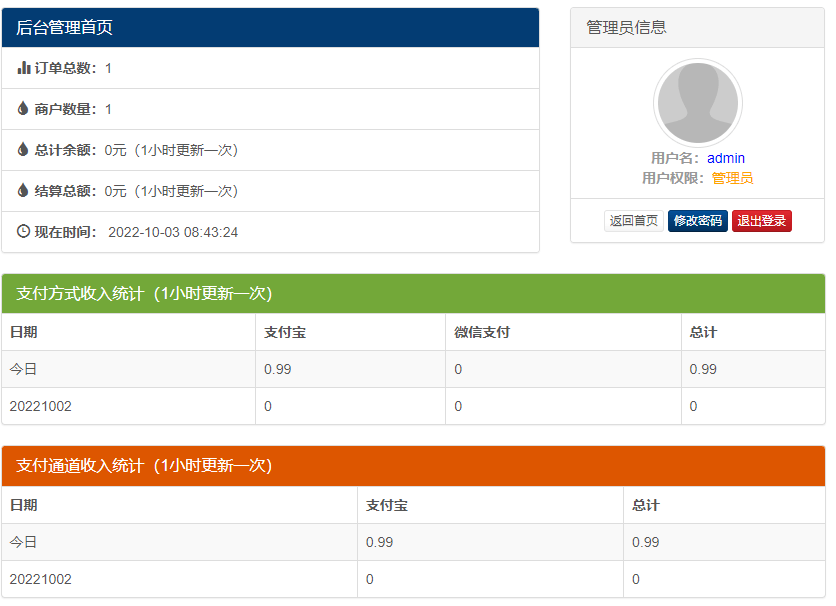This screenshot has width=836, height=606.
Task: Click the 总计 column header in payment channel table
Action: pos(646,505)
